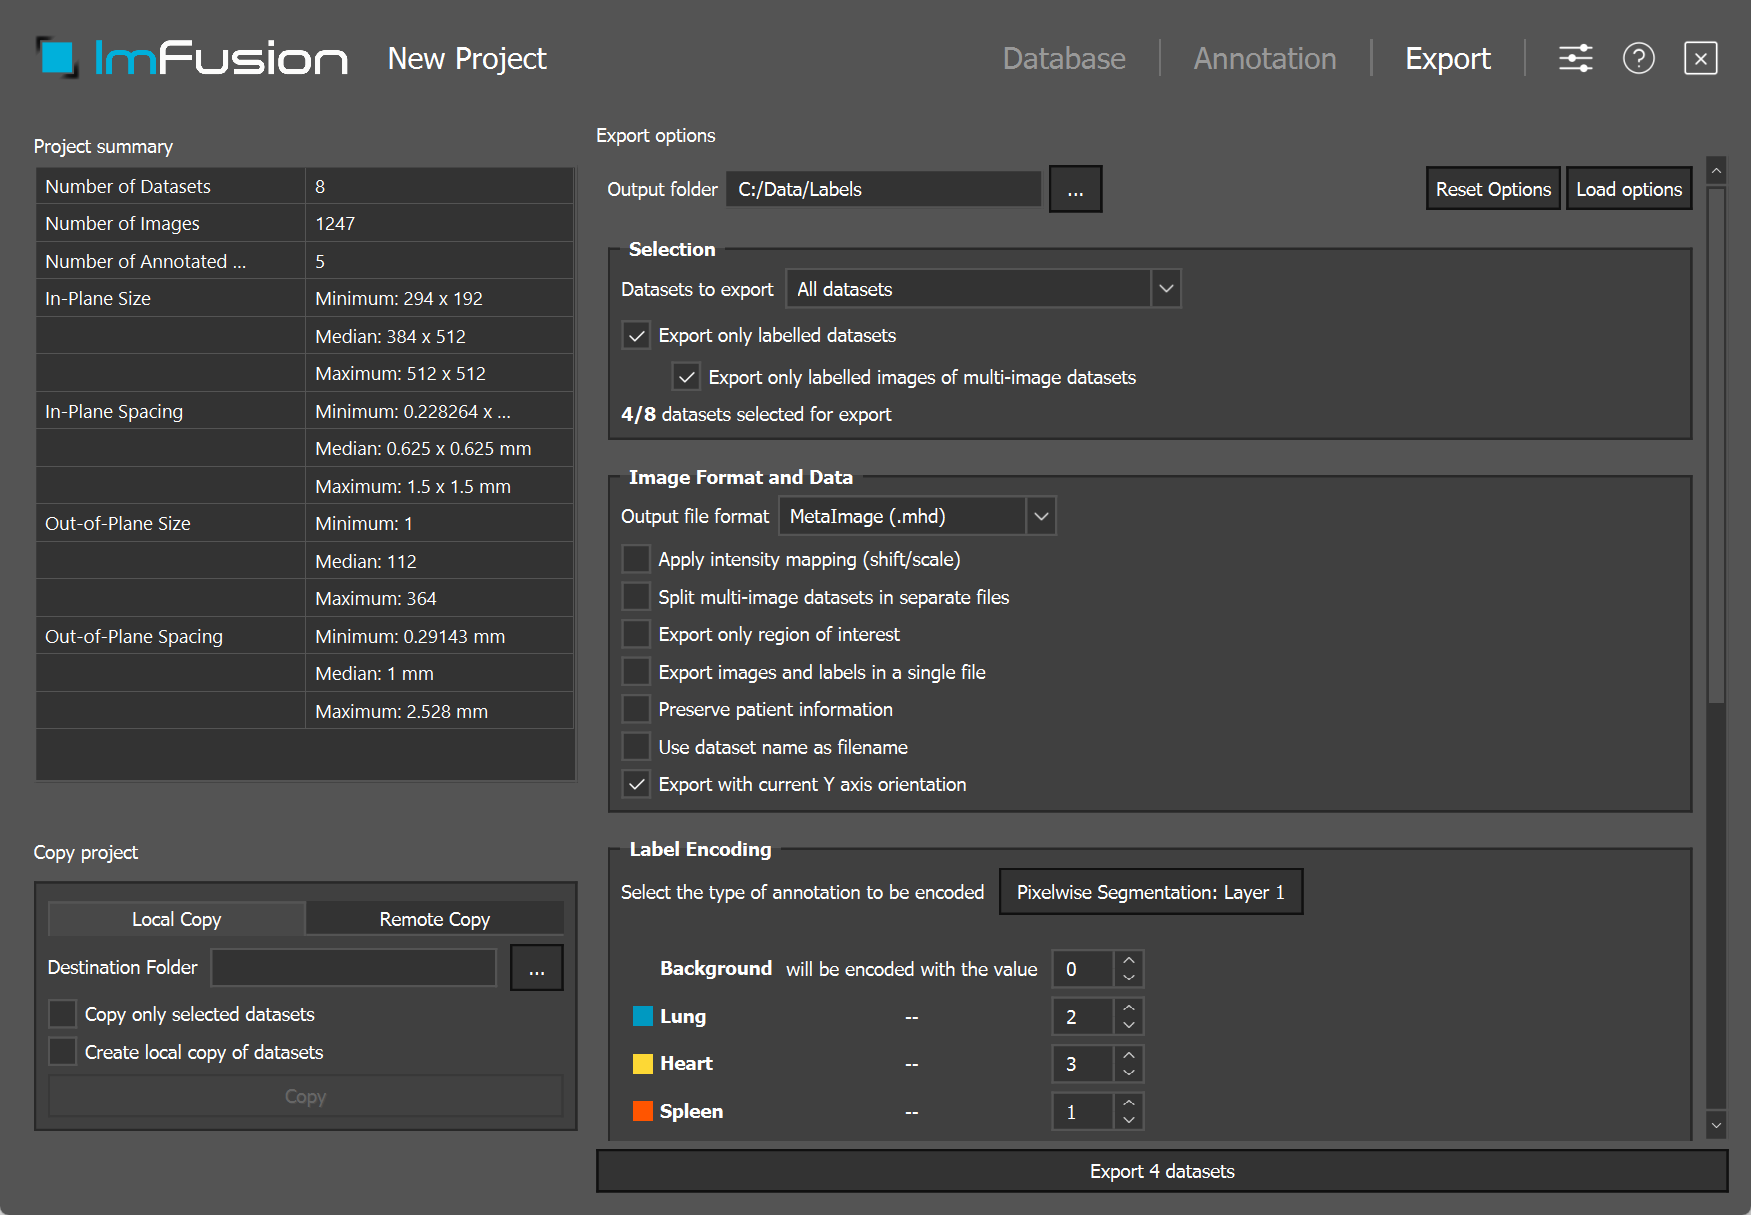Click the Lung blue color swatch
The width and height of the screenshot is (1751, 1215).
click(643, 1016)
